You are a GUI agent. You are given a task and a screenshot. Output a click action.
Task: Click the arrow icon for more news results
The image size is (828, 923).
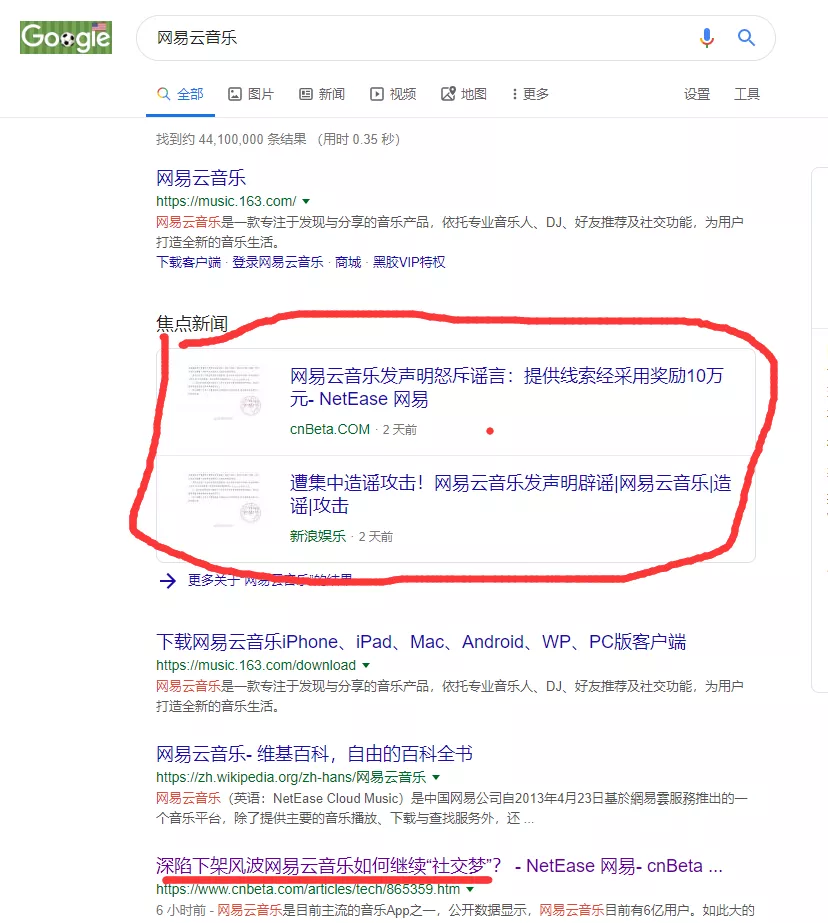coord(168,581)
